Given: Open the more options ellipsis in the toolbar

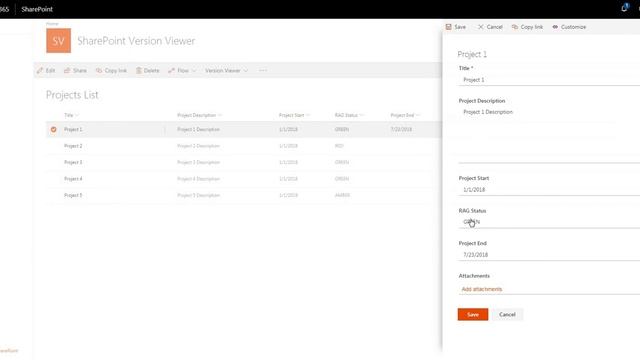Looking at the screenshot, I should click(263, 71).
